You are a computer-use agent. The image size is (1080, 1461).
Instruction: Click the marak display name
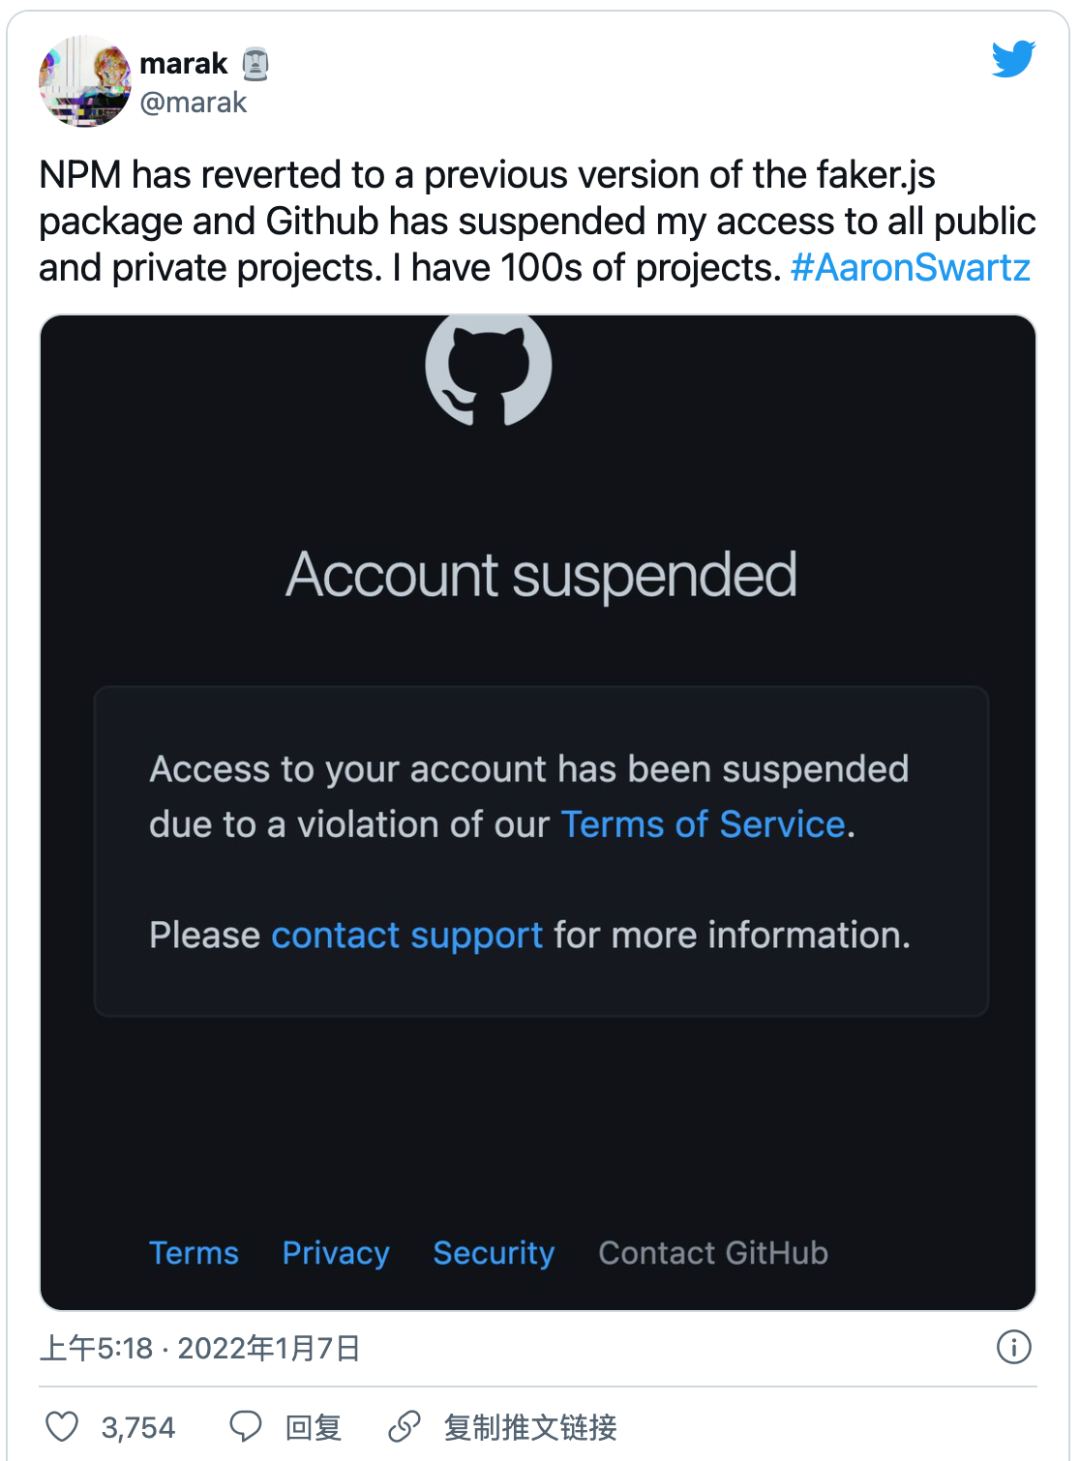pos(184,64)
